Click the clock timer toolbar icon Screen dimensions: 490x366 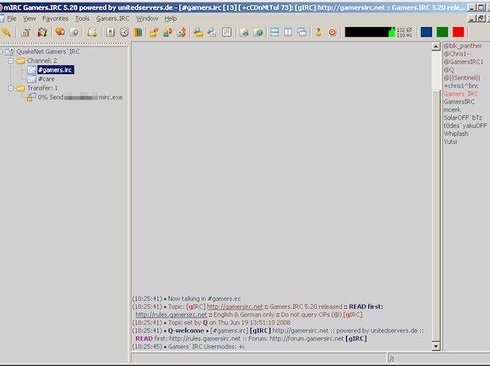coord(124,32)
